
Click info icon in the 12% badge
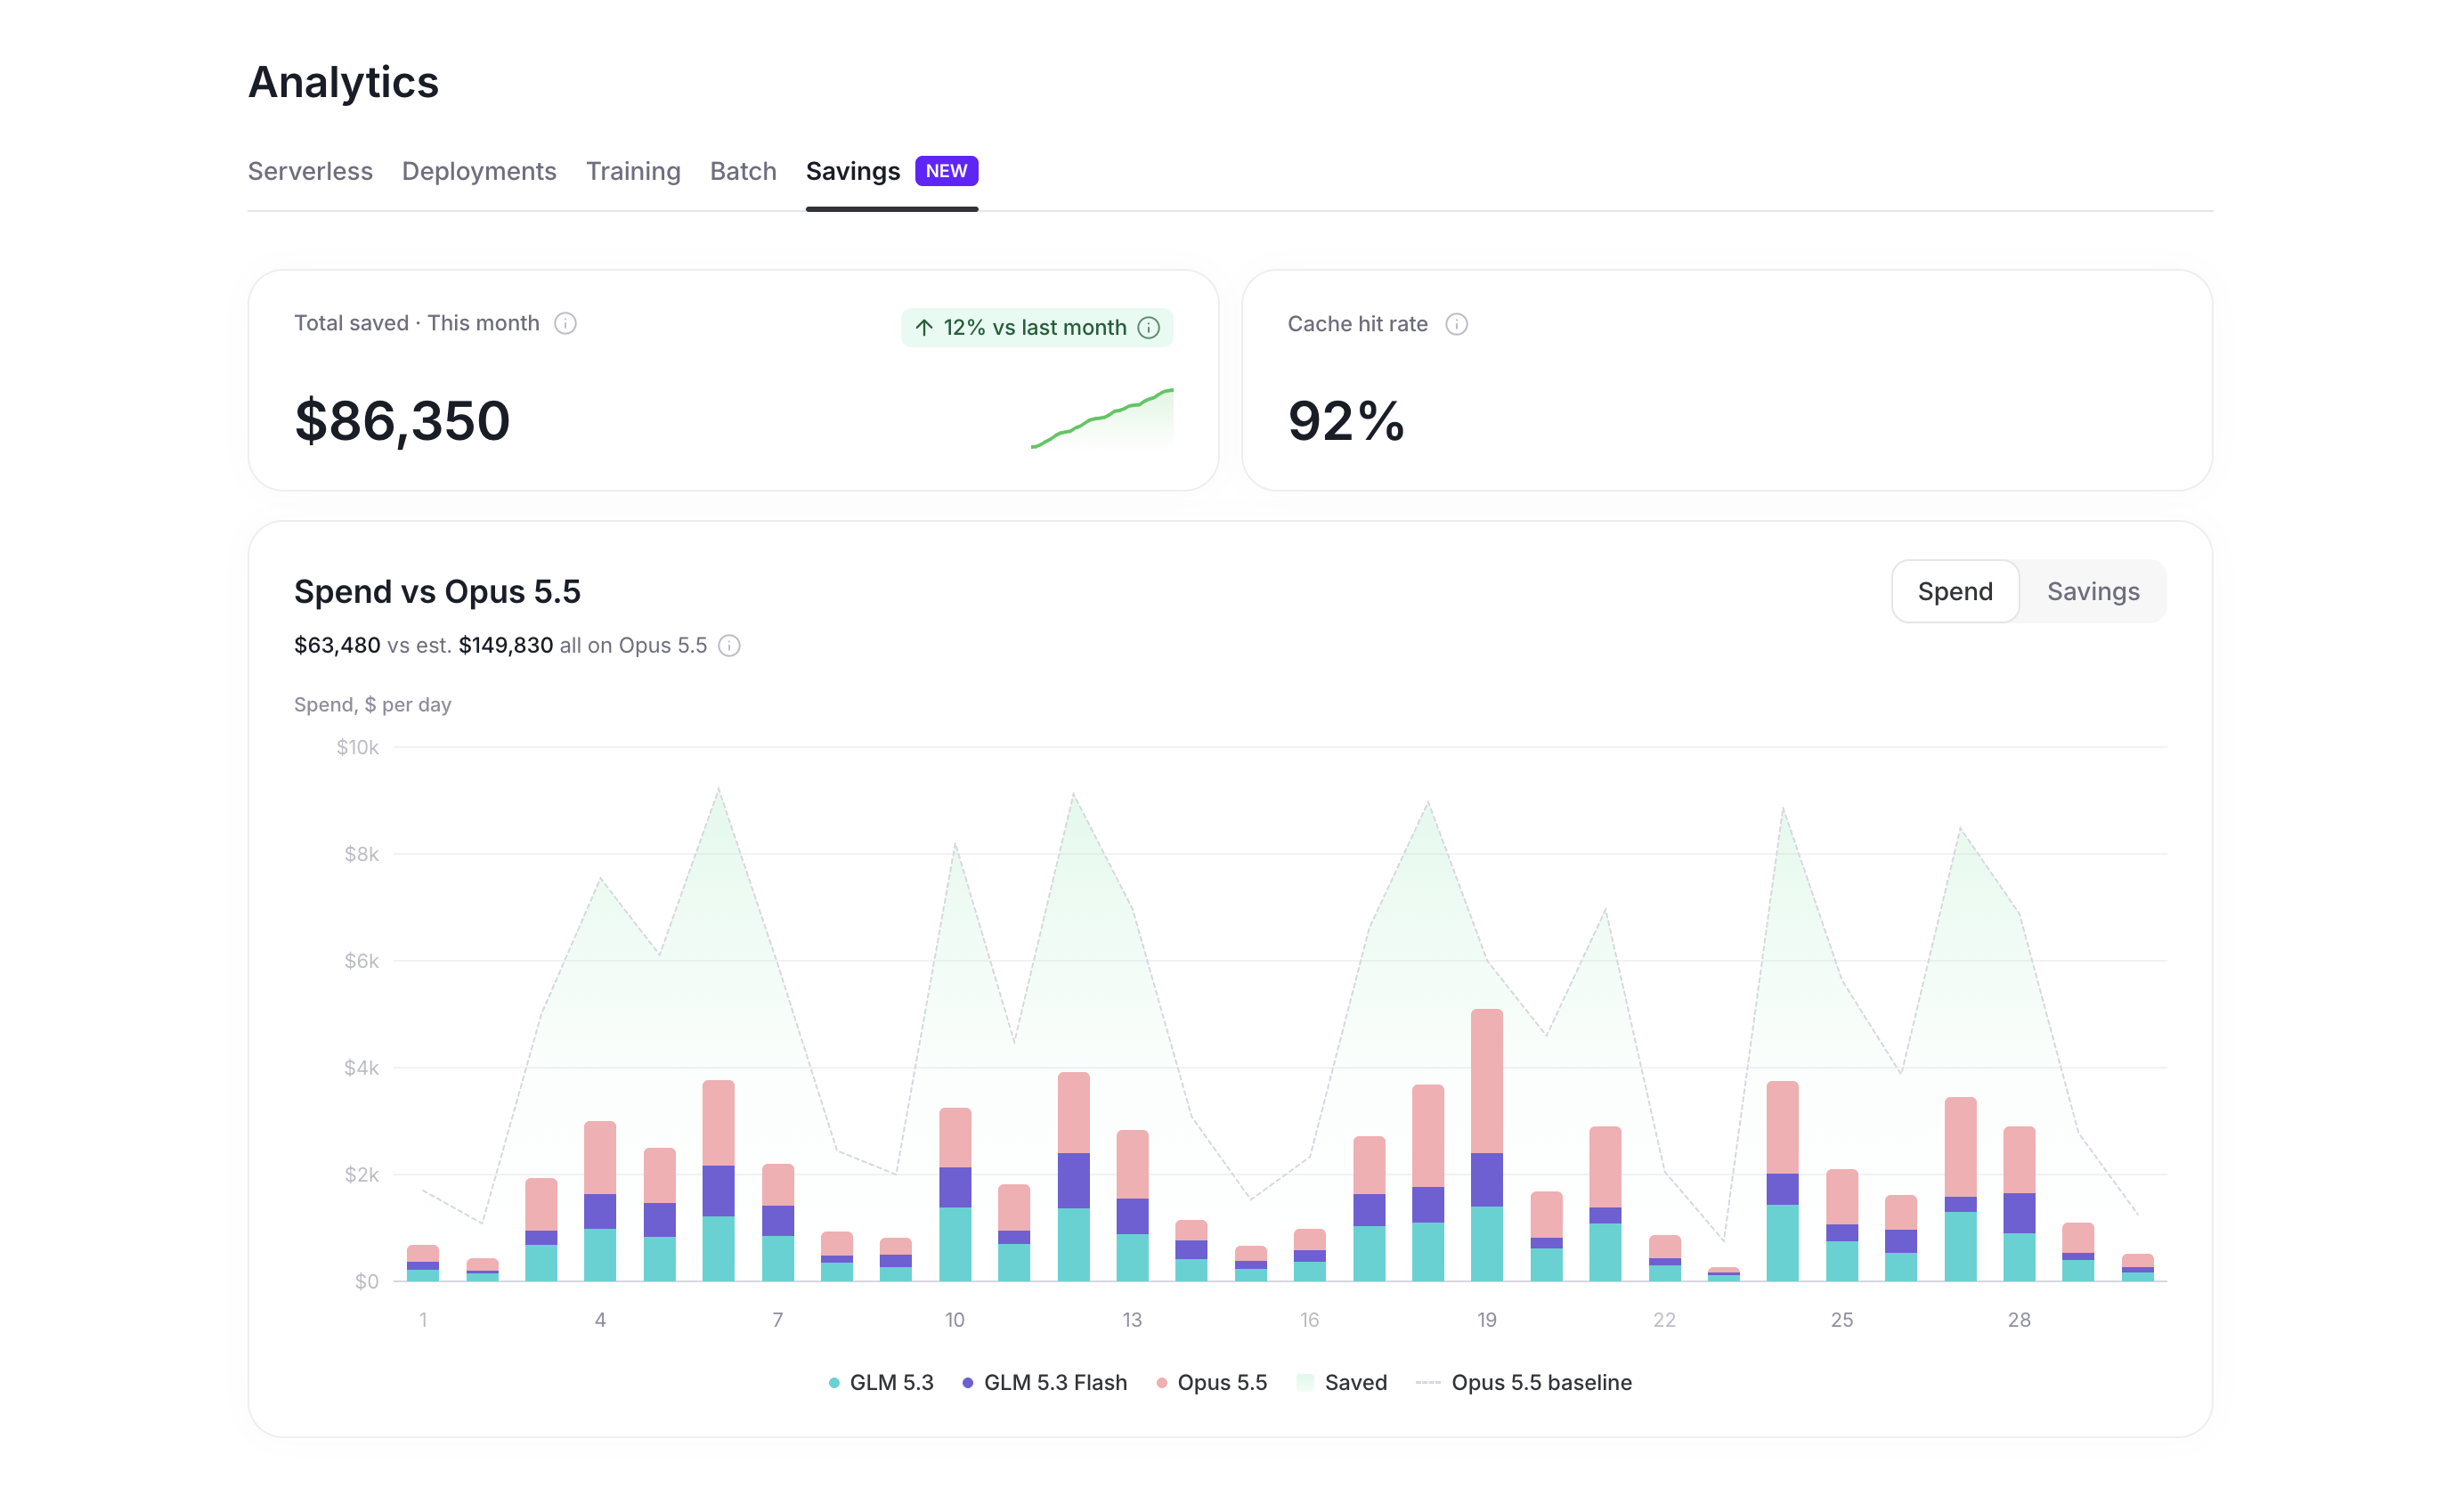[x=1149, y=328]
